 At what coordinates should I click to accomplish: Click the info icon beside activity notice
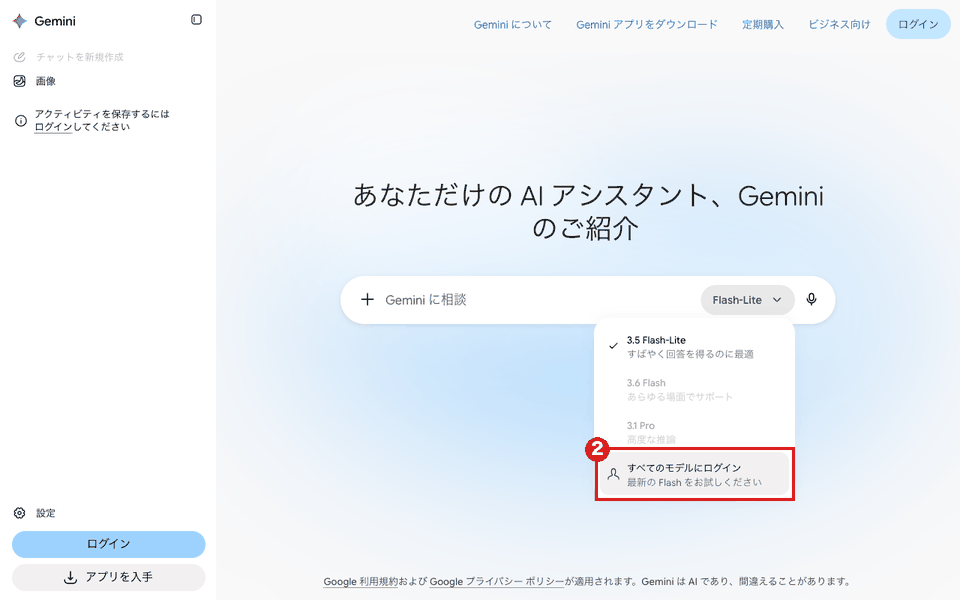[21, 121]
